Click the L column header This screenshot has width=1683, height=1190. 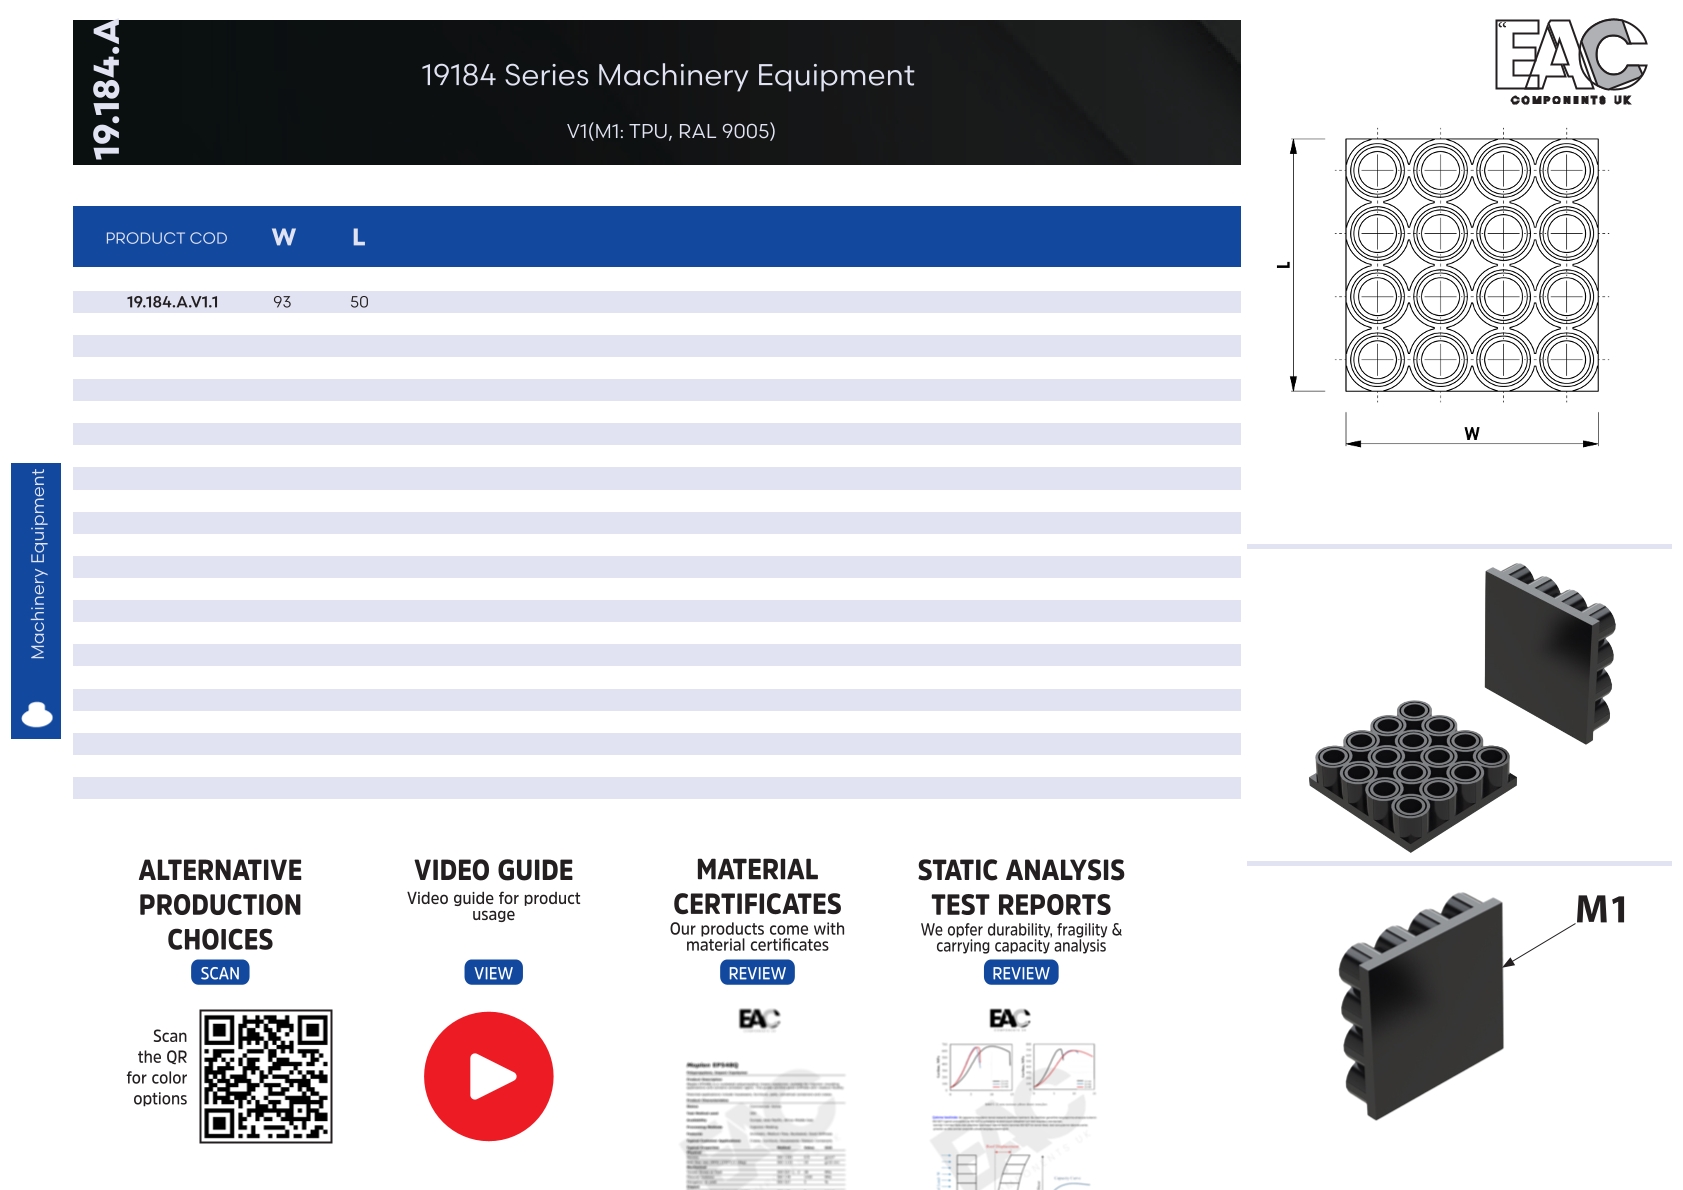(x=358, y=237)
